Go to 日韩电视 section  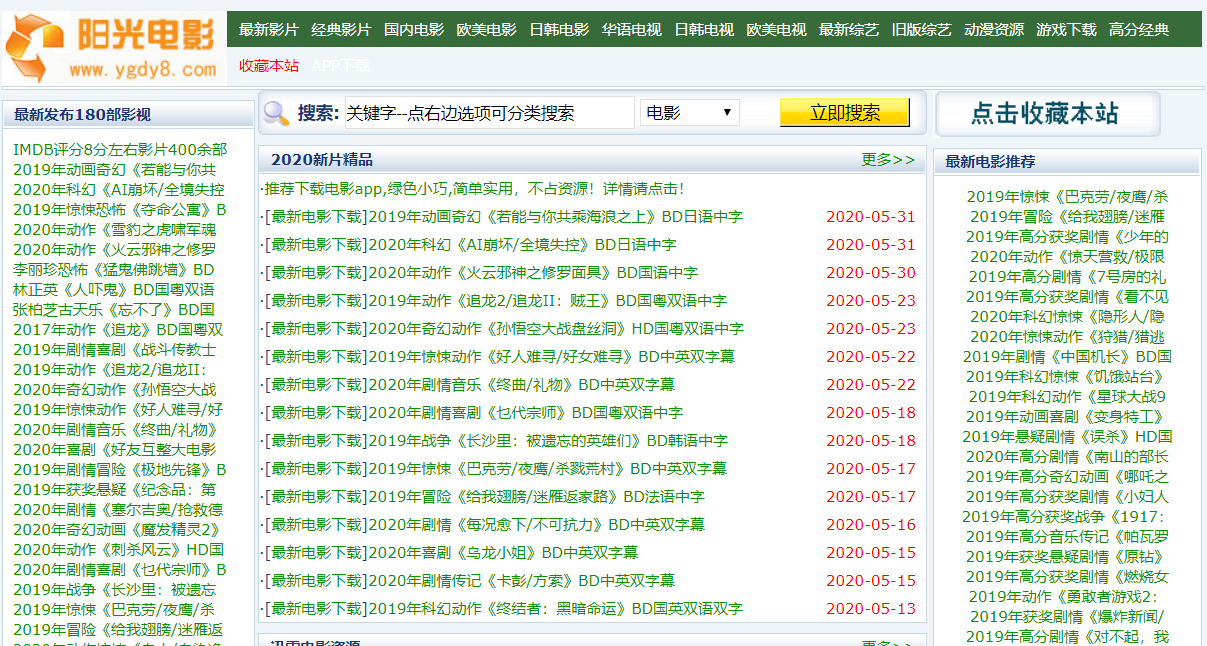[704, 29]
